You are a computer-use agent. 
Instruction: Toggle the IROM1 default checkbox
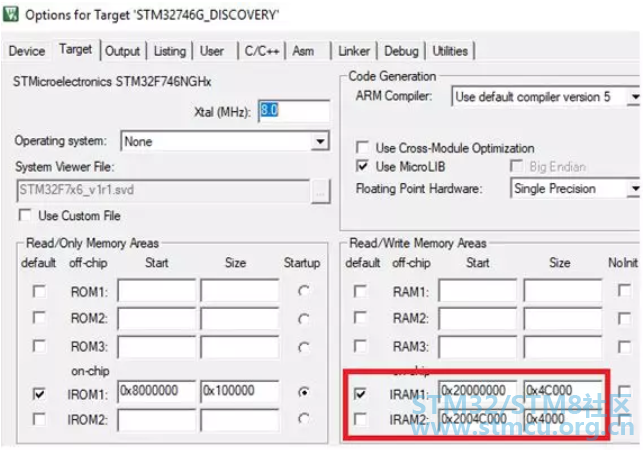(39, 394)
